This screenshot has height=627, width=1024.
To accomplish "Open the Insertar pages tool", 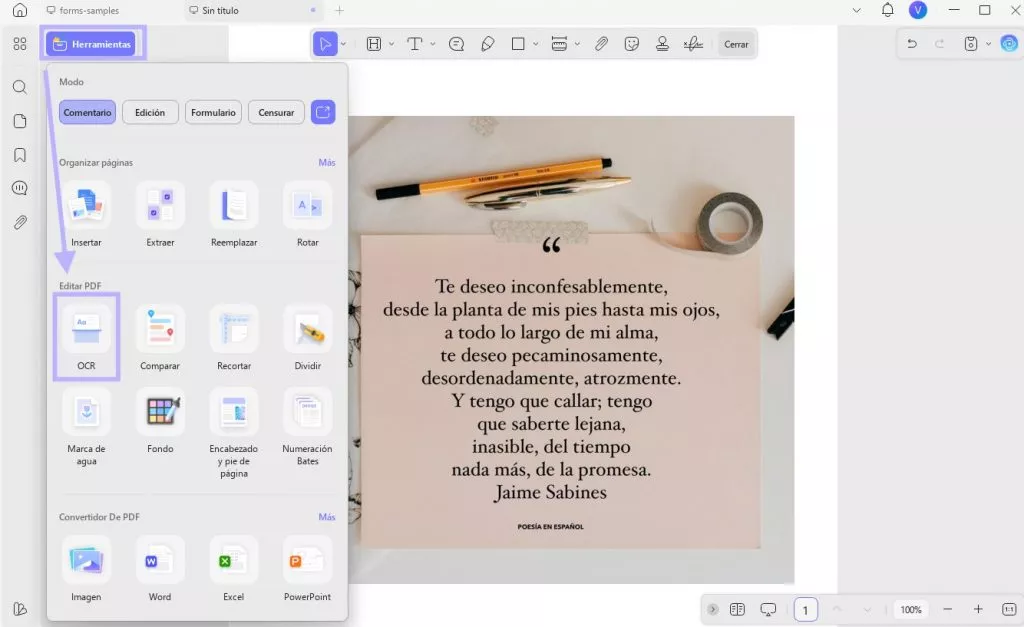I will pyautogui.click(x=86, y=214).
